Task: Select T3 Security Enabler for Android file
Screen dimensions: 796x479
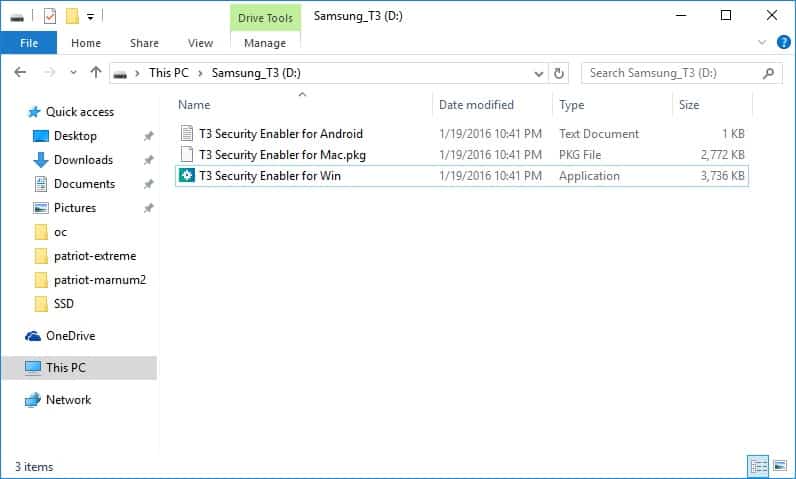Action: (281, 134)
